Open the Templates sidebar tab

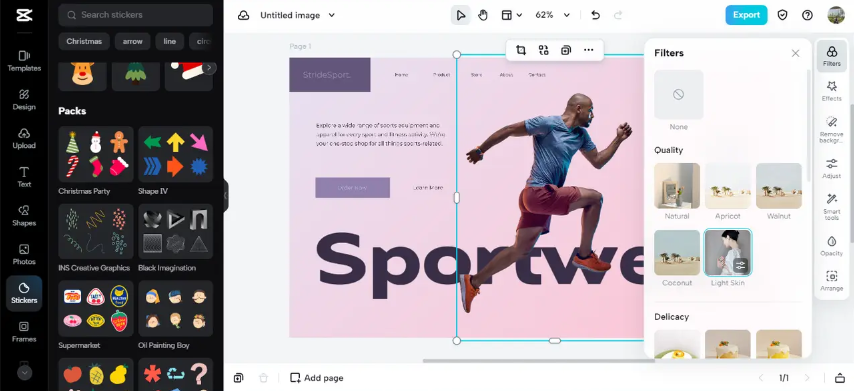point(24,61)
